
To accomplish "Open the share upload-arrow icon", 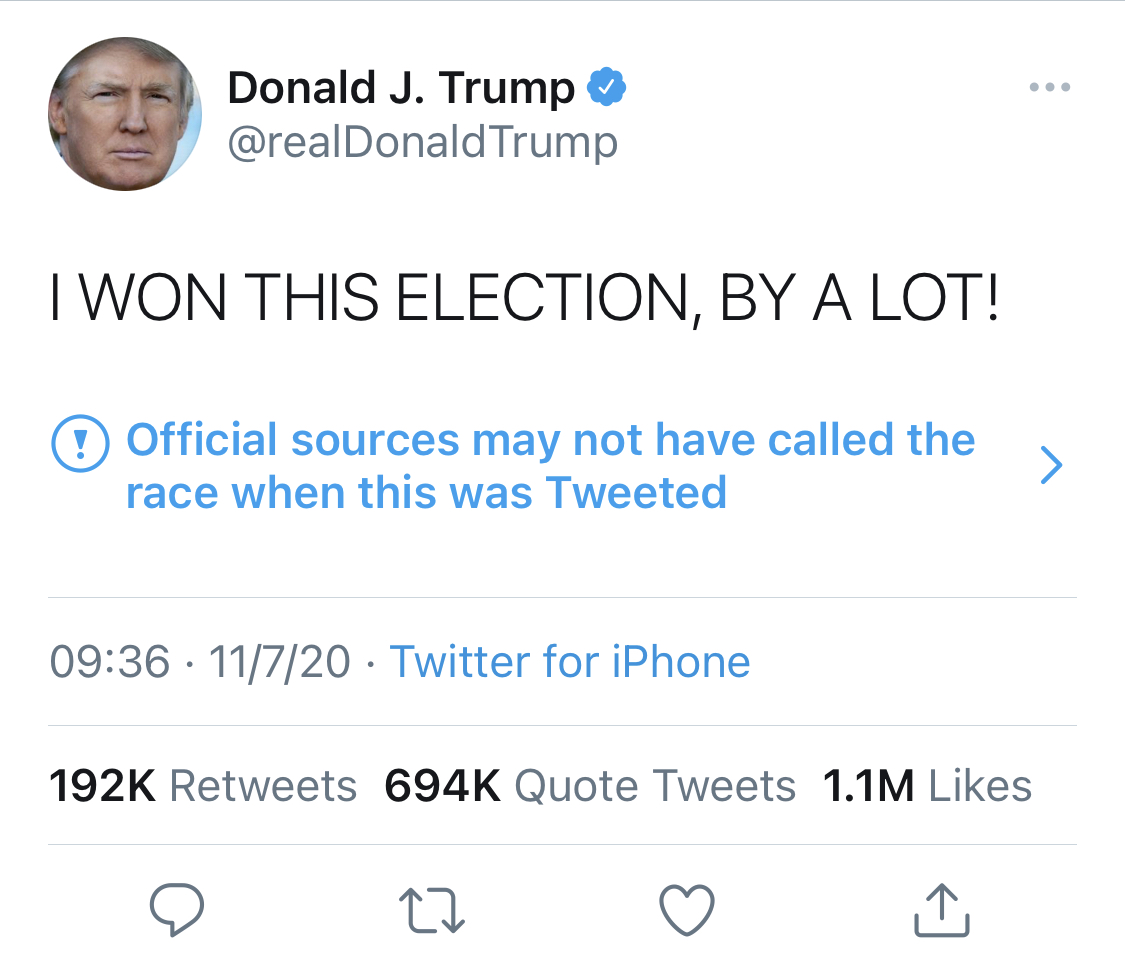I will 941,909.
